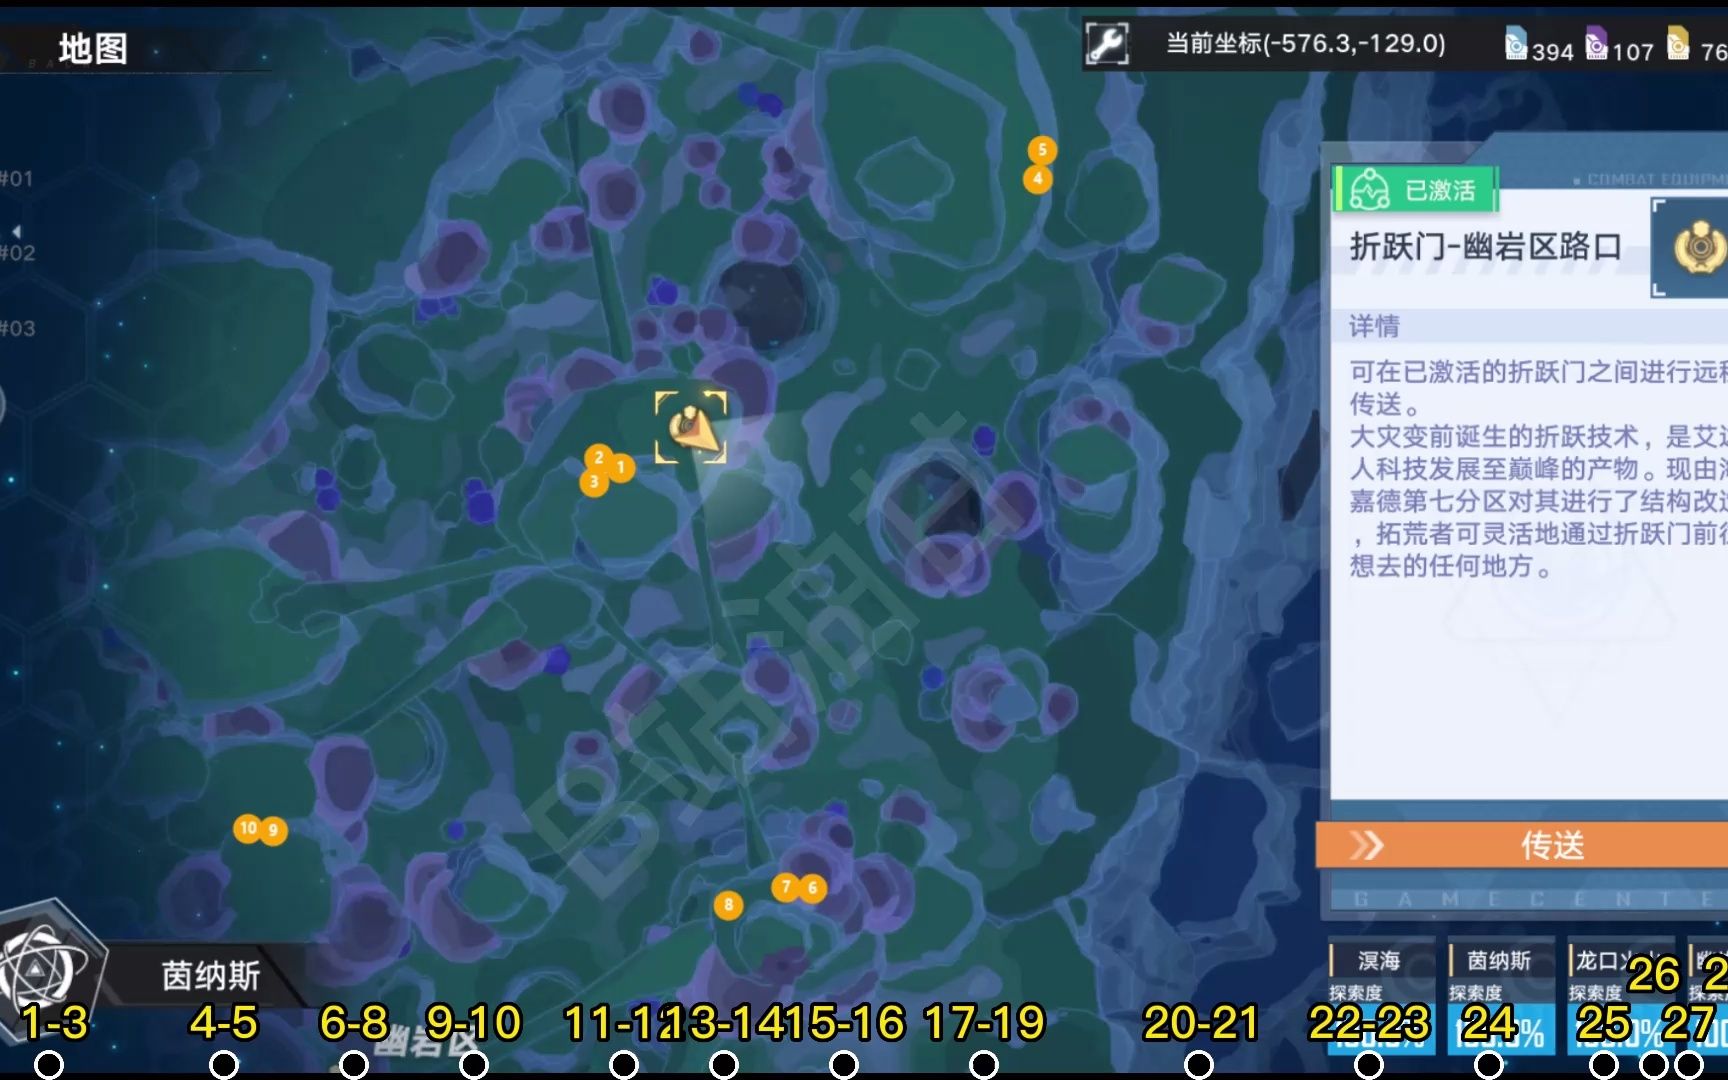Jump to the 4-5 timeline marker
This screenshot has width=1728, height=1080.
click(x=224, y=1065)
